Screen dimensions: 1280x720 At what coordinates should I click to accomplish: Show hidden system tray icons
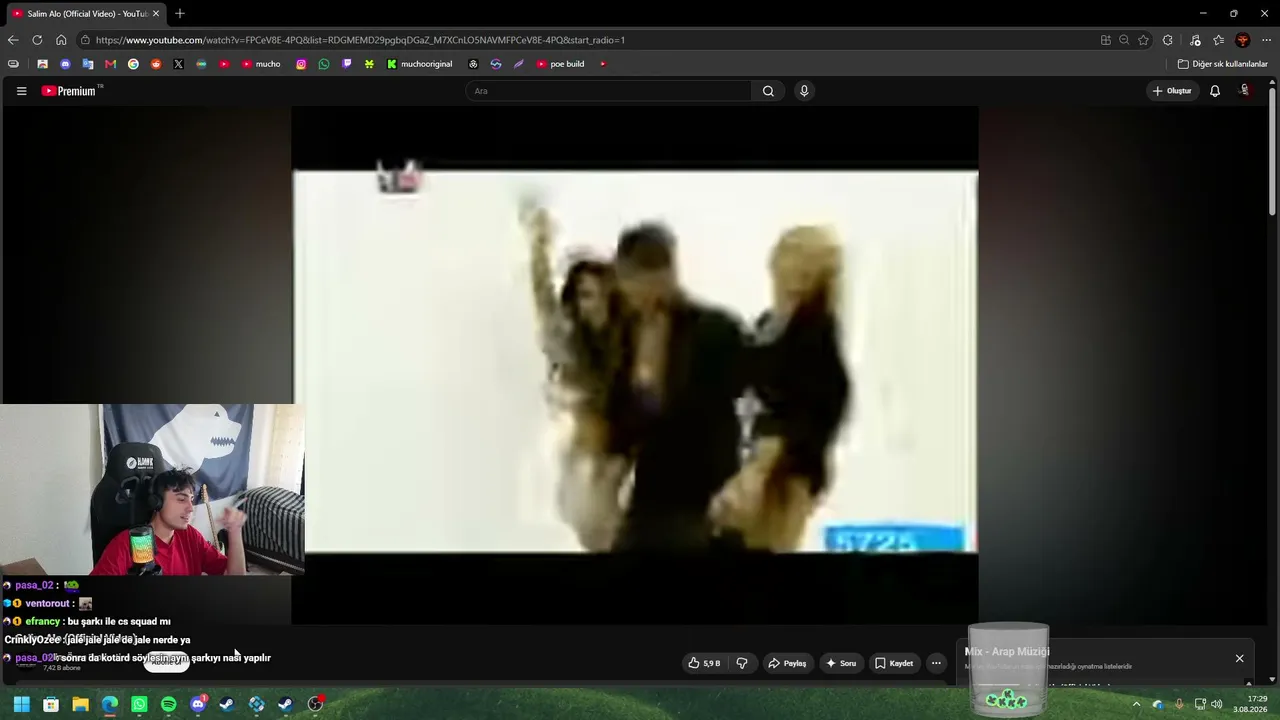tap(1136, 704)
